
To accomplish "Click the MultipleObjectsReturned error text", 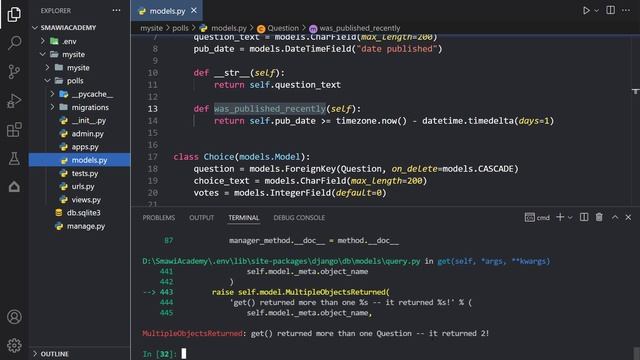I will pyautogui.click(x=192, y=333).
